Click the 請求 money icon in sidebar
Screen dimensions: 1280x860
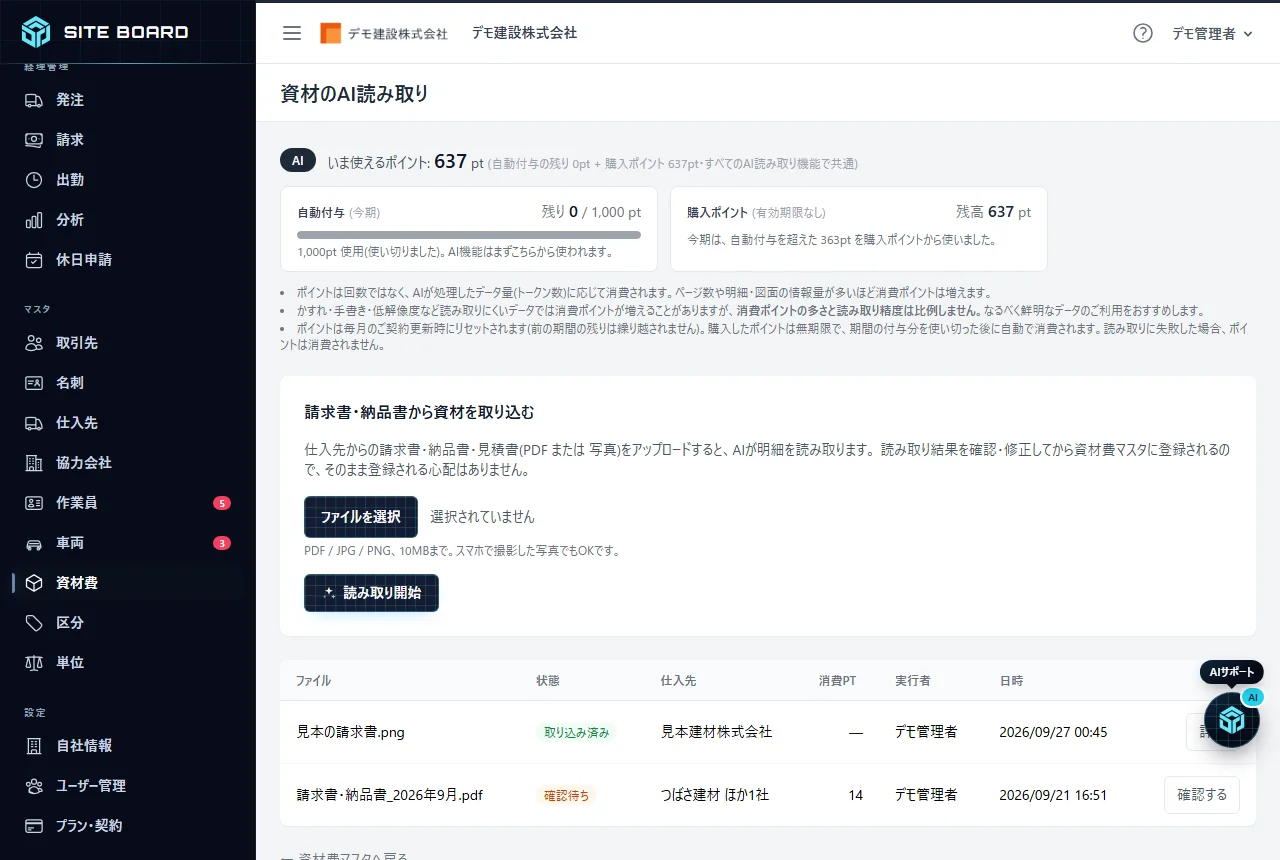pos(34,140)
